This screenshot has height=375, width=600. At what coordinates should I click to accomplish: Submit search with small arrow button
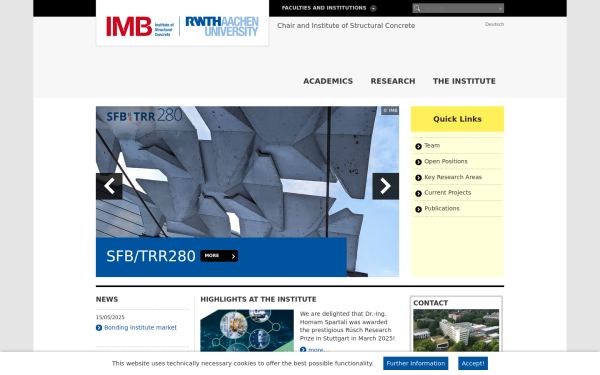500,8
